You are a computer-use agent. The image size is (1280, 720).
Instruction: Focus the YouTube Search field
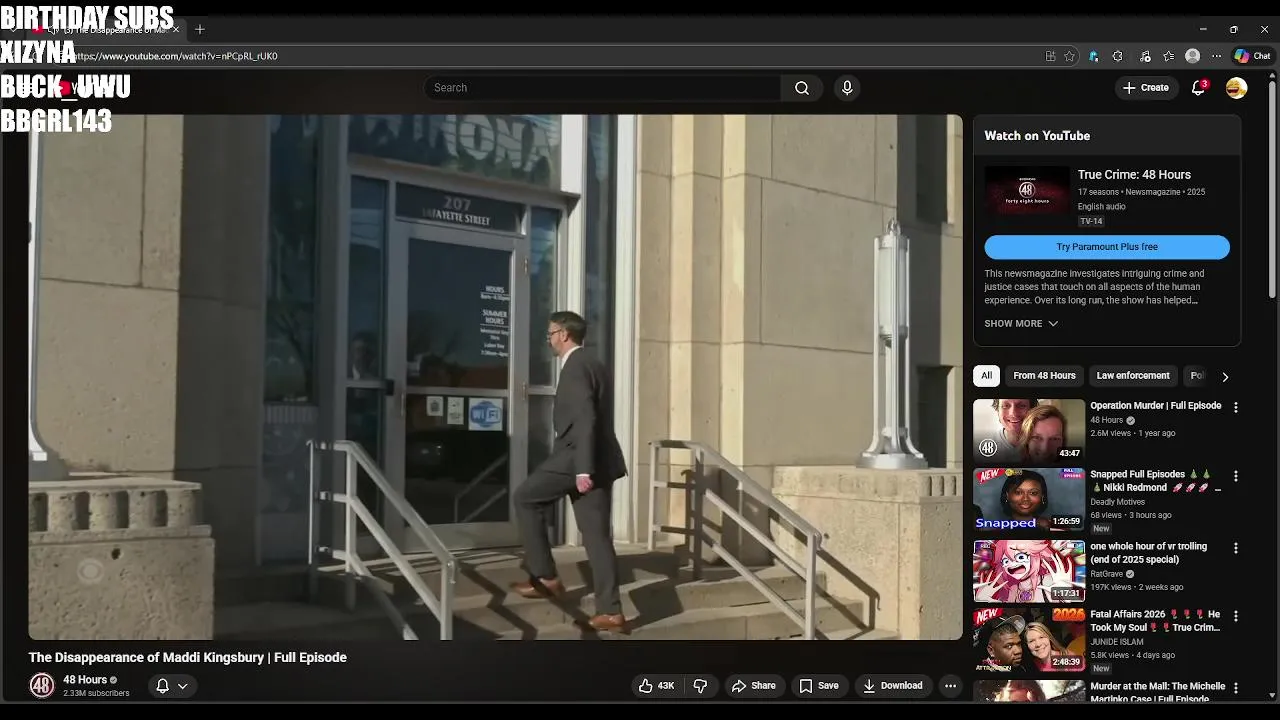pyautogui.click(x=602, y=88)
